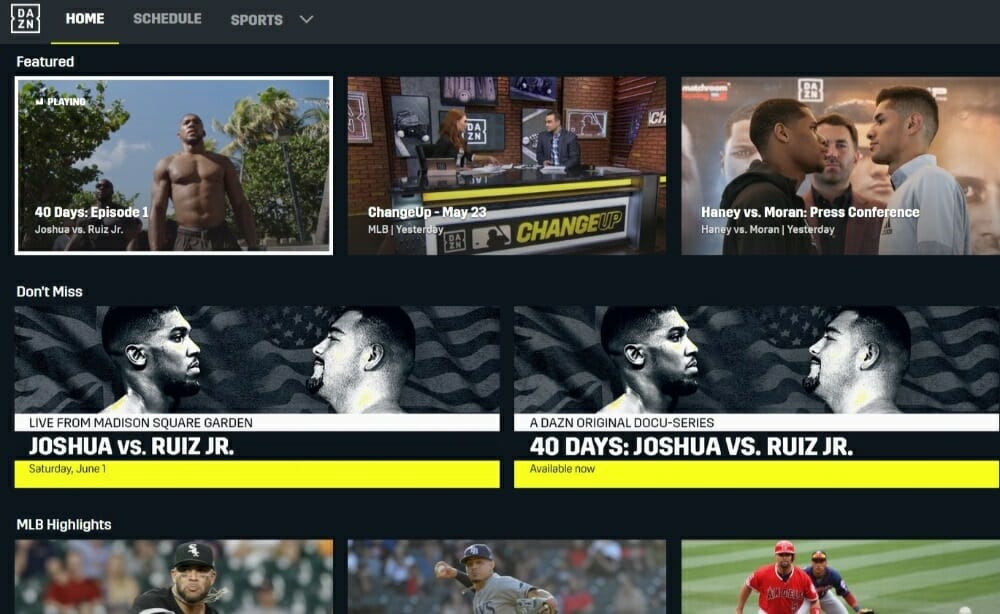Select the Angels baserunner highlight thumbnail
Screen dimensions: 1000x614
[x=841, y=577]
